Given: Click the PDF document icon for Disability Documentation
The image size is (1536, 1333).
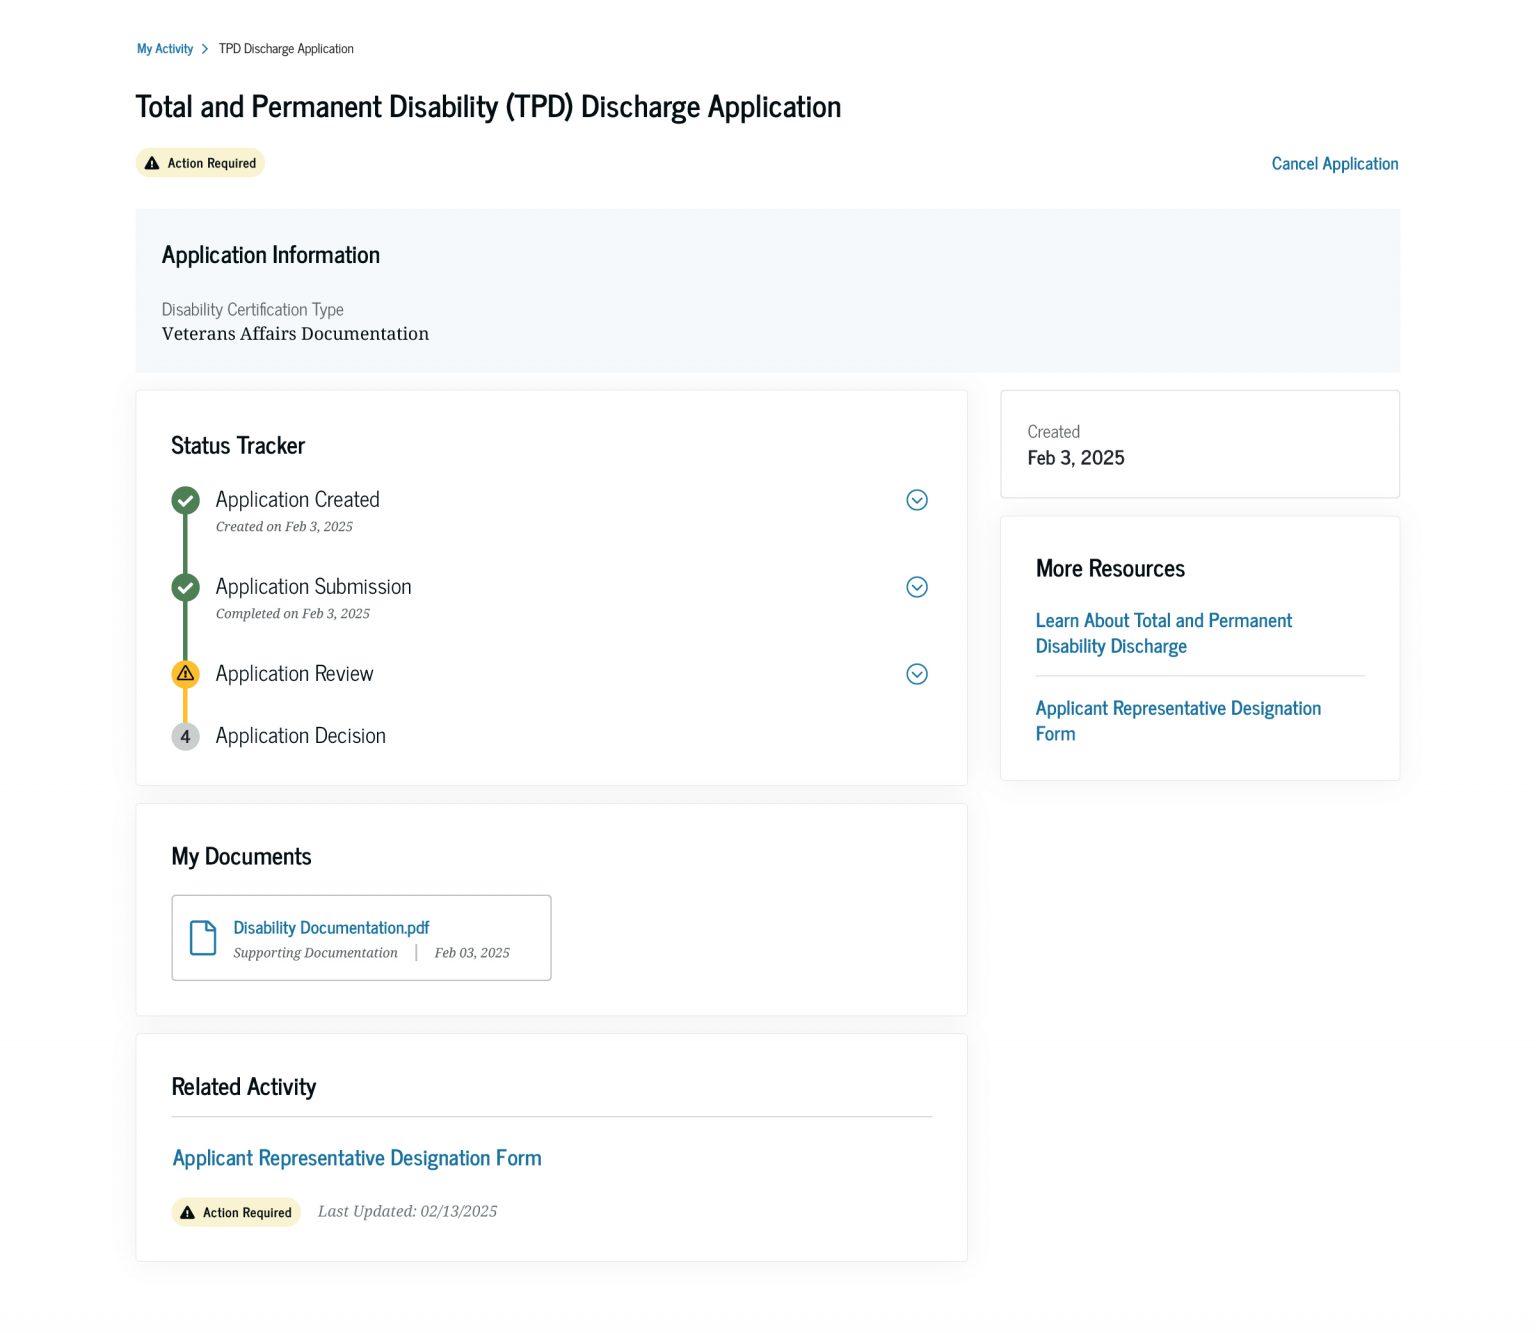Looking at the screenshot, I should [x=203, y=937].
